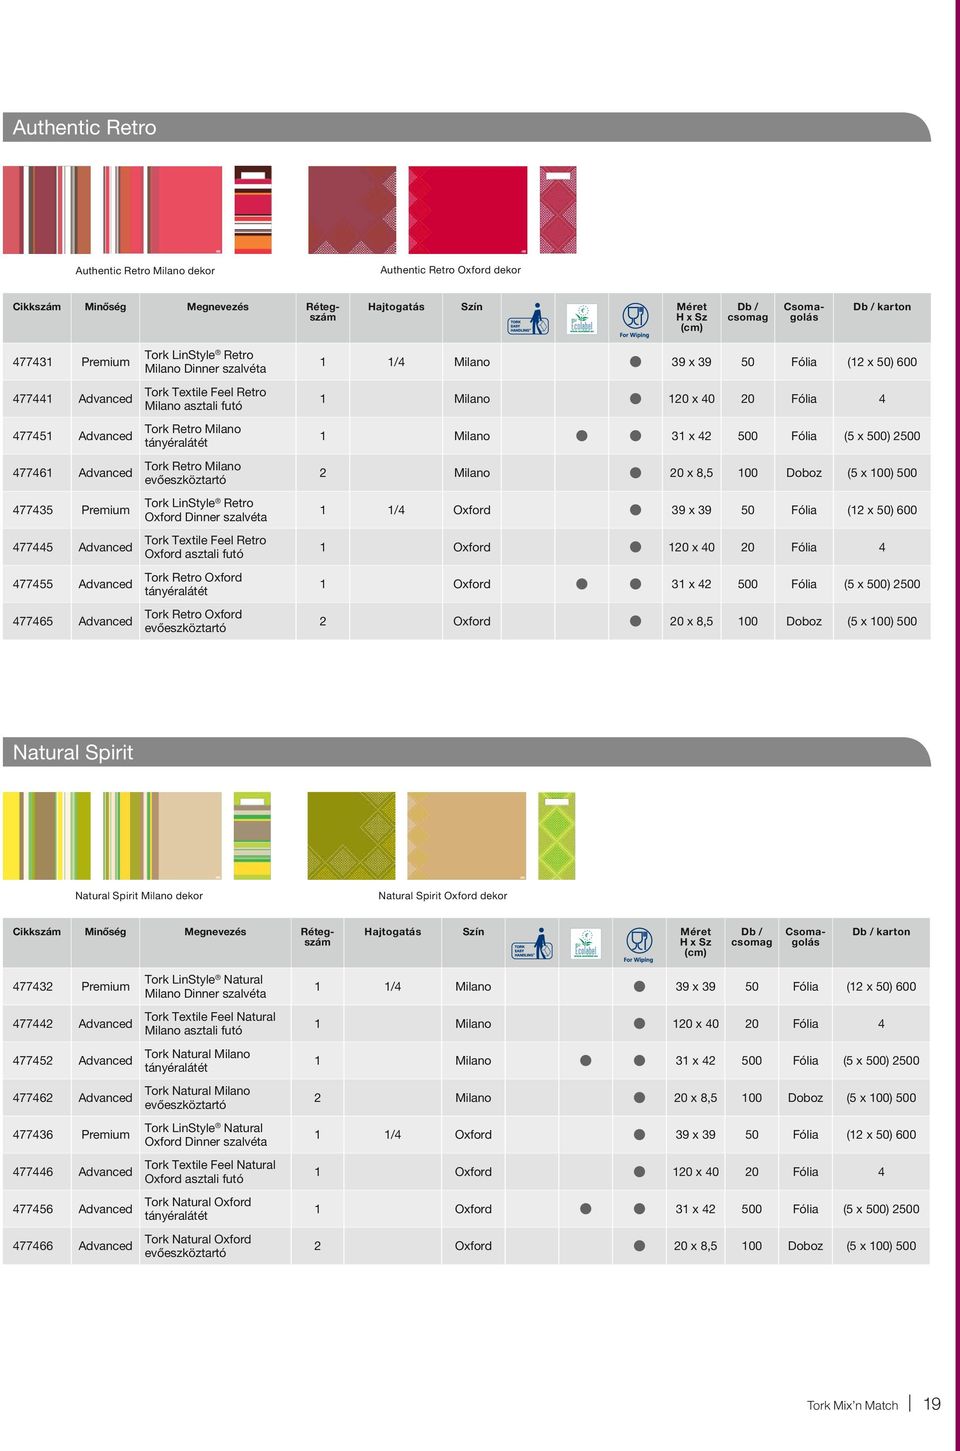
Task: Click article number 477451
Action: 33,436
